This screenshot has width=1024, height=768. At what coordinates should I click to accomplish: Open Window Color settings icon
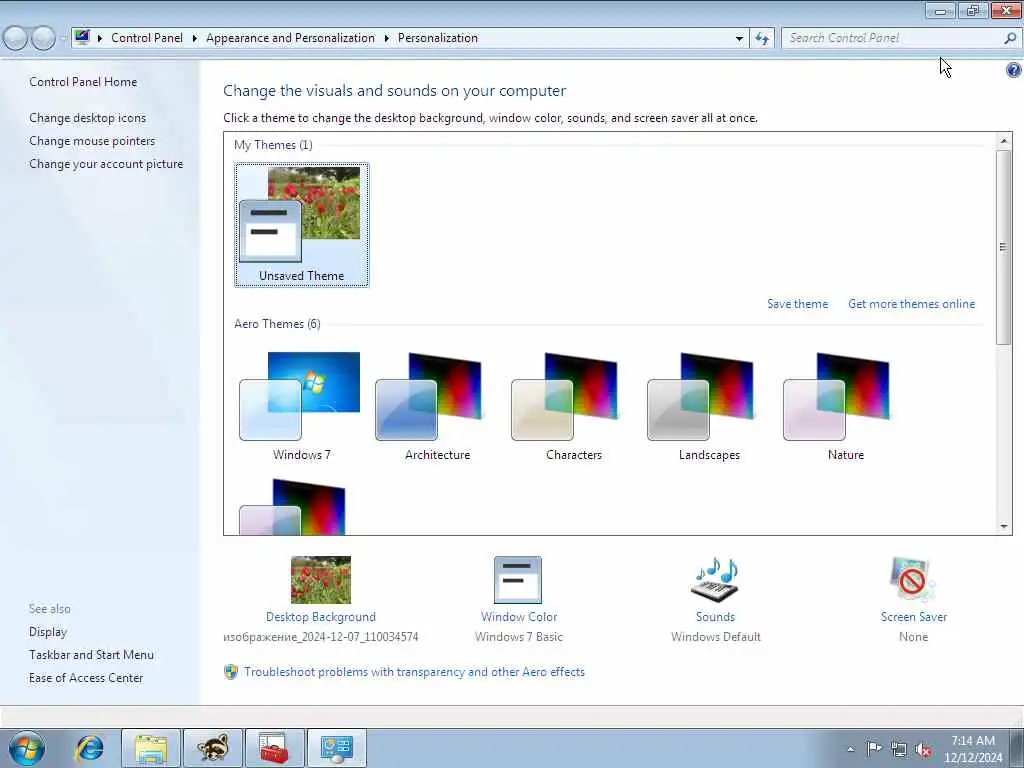pos(518,579)
